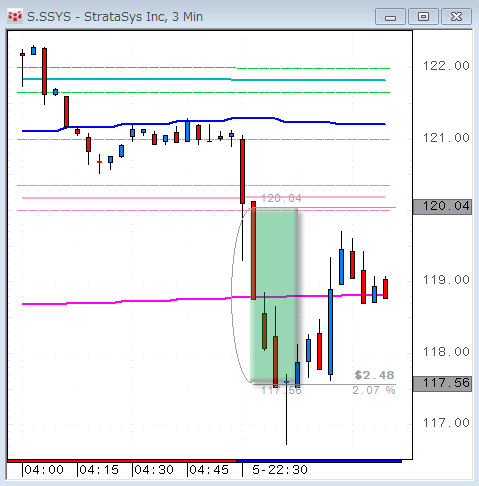This screenshot has width=479, height=486.
Task: Maximize the StrataSys chart window
Action: coord(423,17)
